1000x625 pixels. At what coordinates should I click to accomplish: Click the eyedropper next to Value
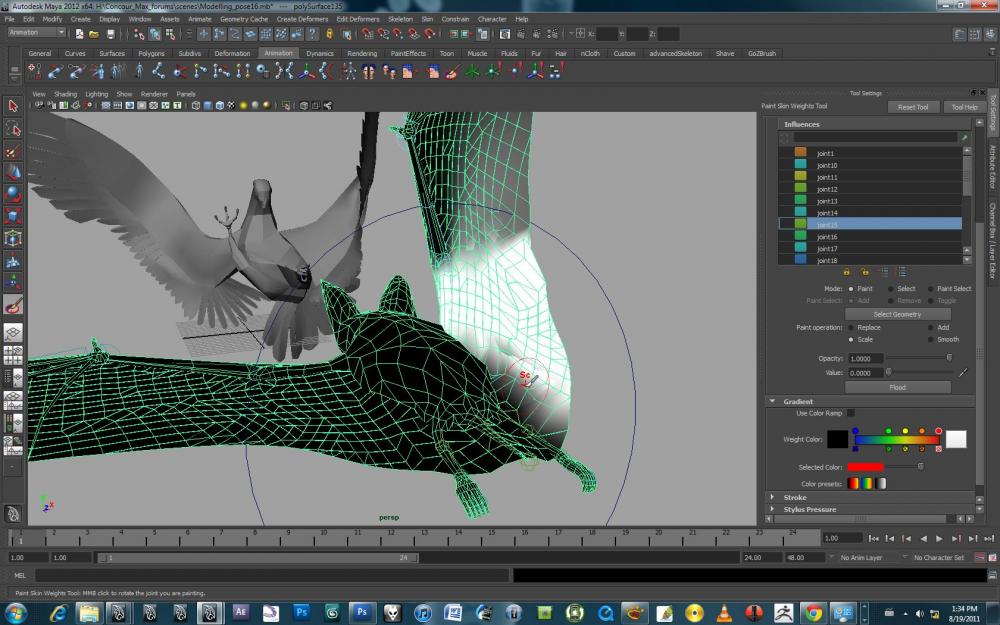click(x=963, y=372)
